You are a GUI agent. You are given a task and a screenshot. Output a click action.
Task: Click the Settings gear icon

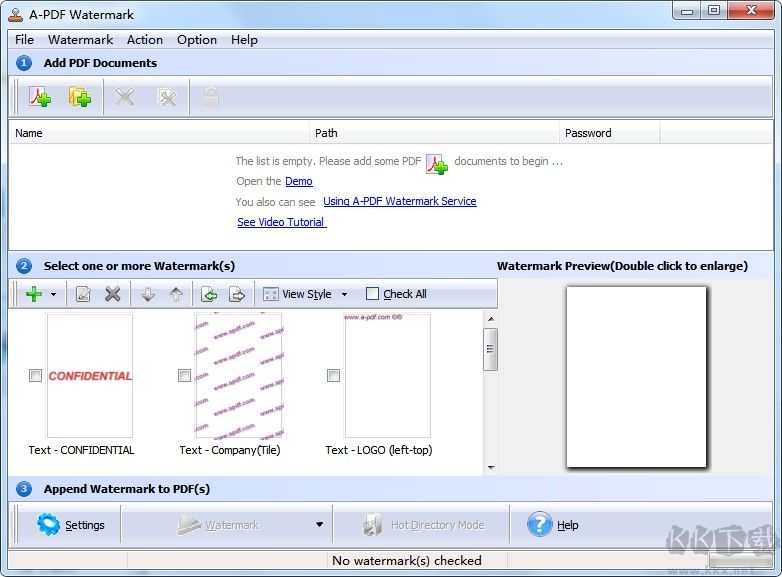point(48,524)
